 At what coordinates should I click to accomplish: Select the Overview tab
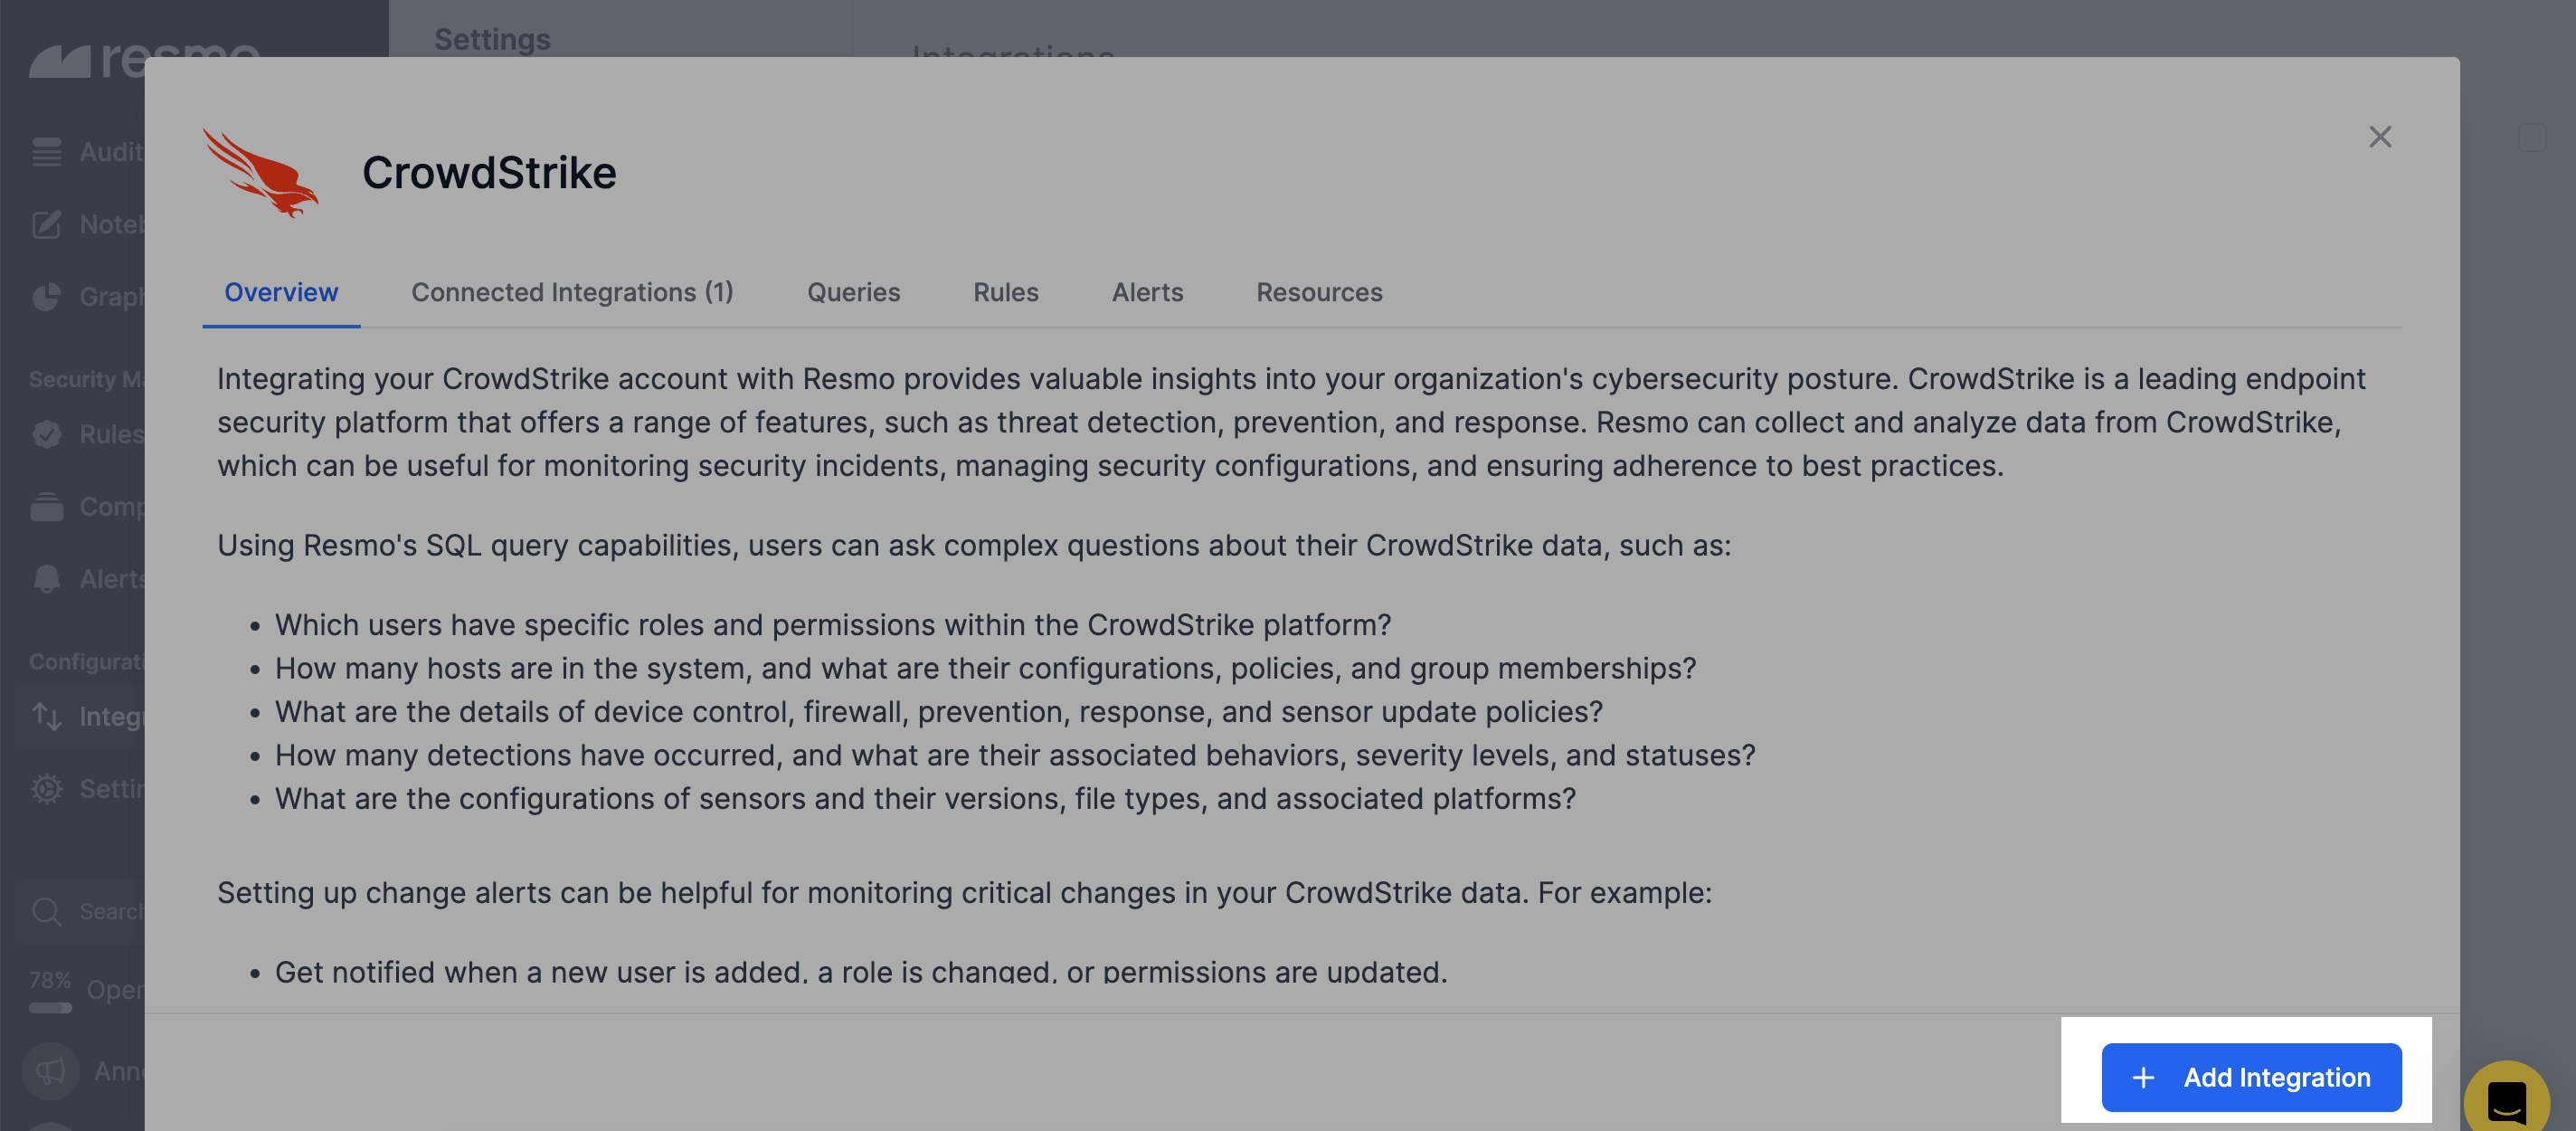[x=281, y=292]
